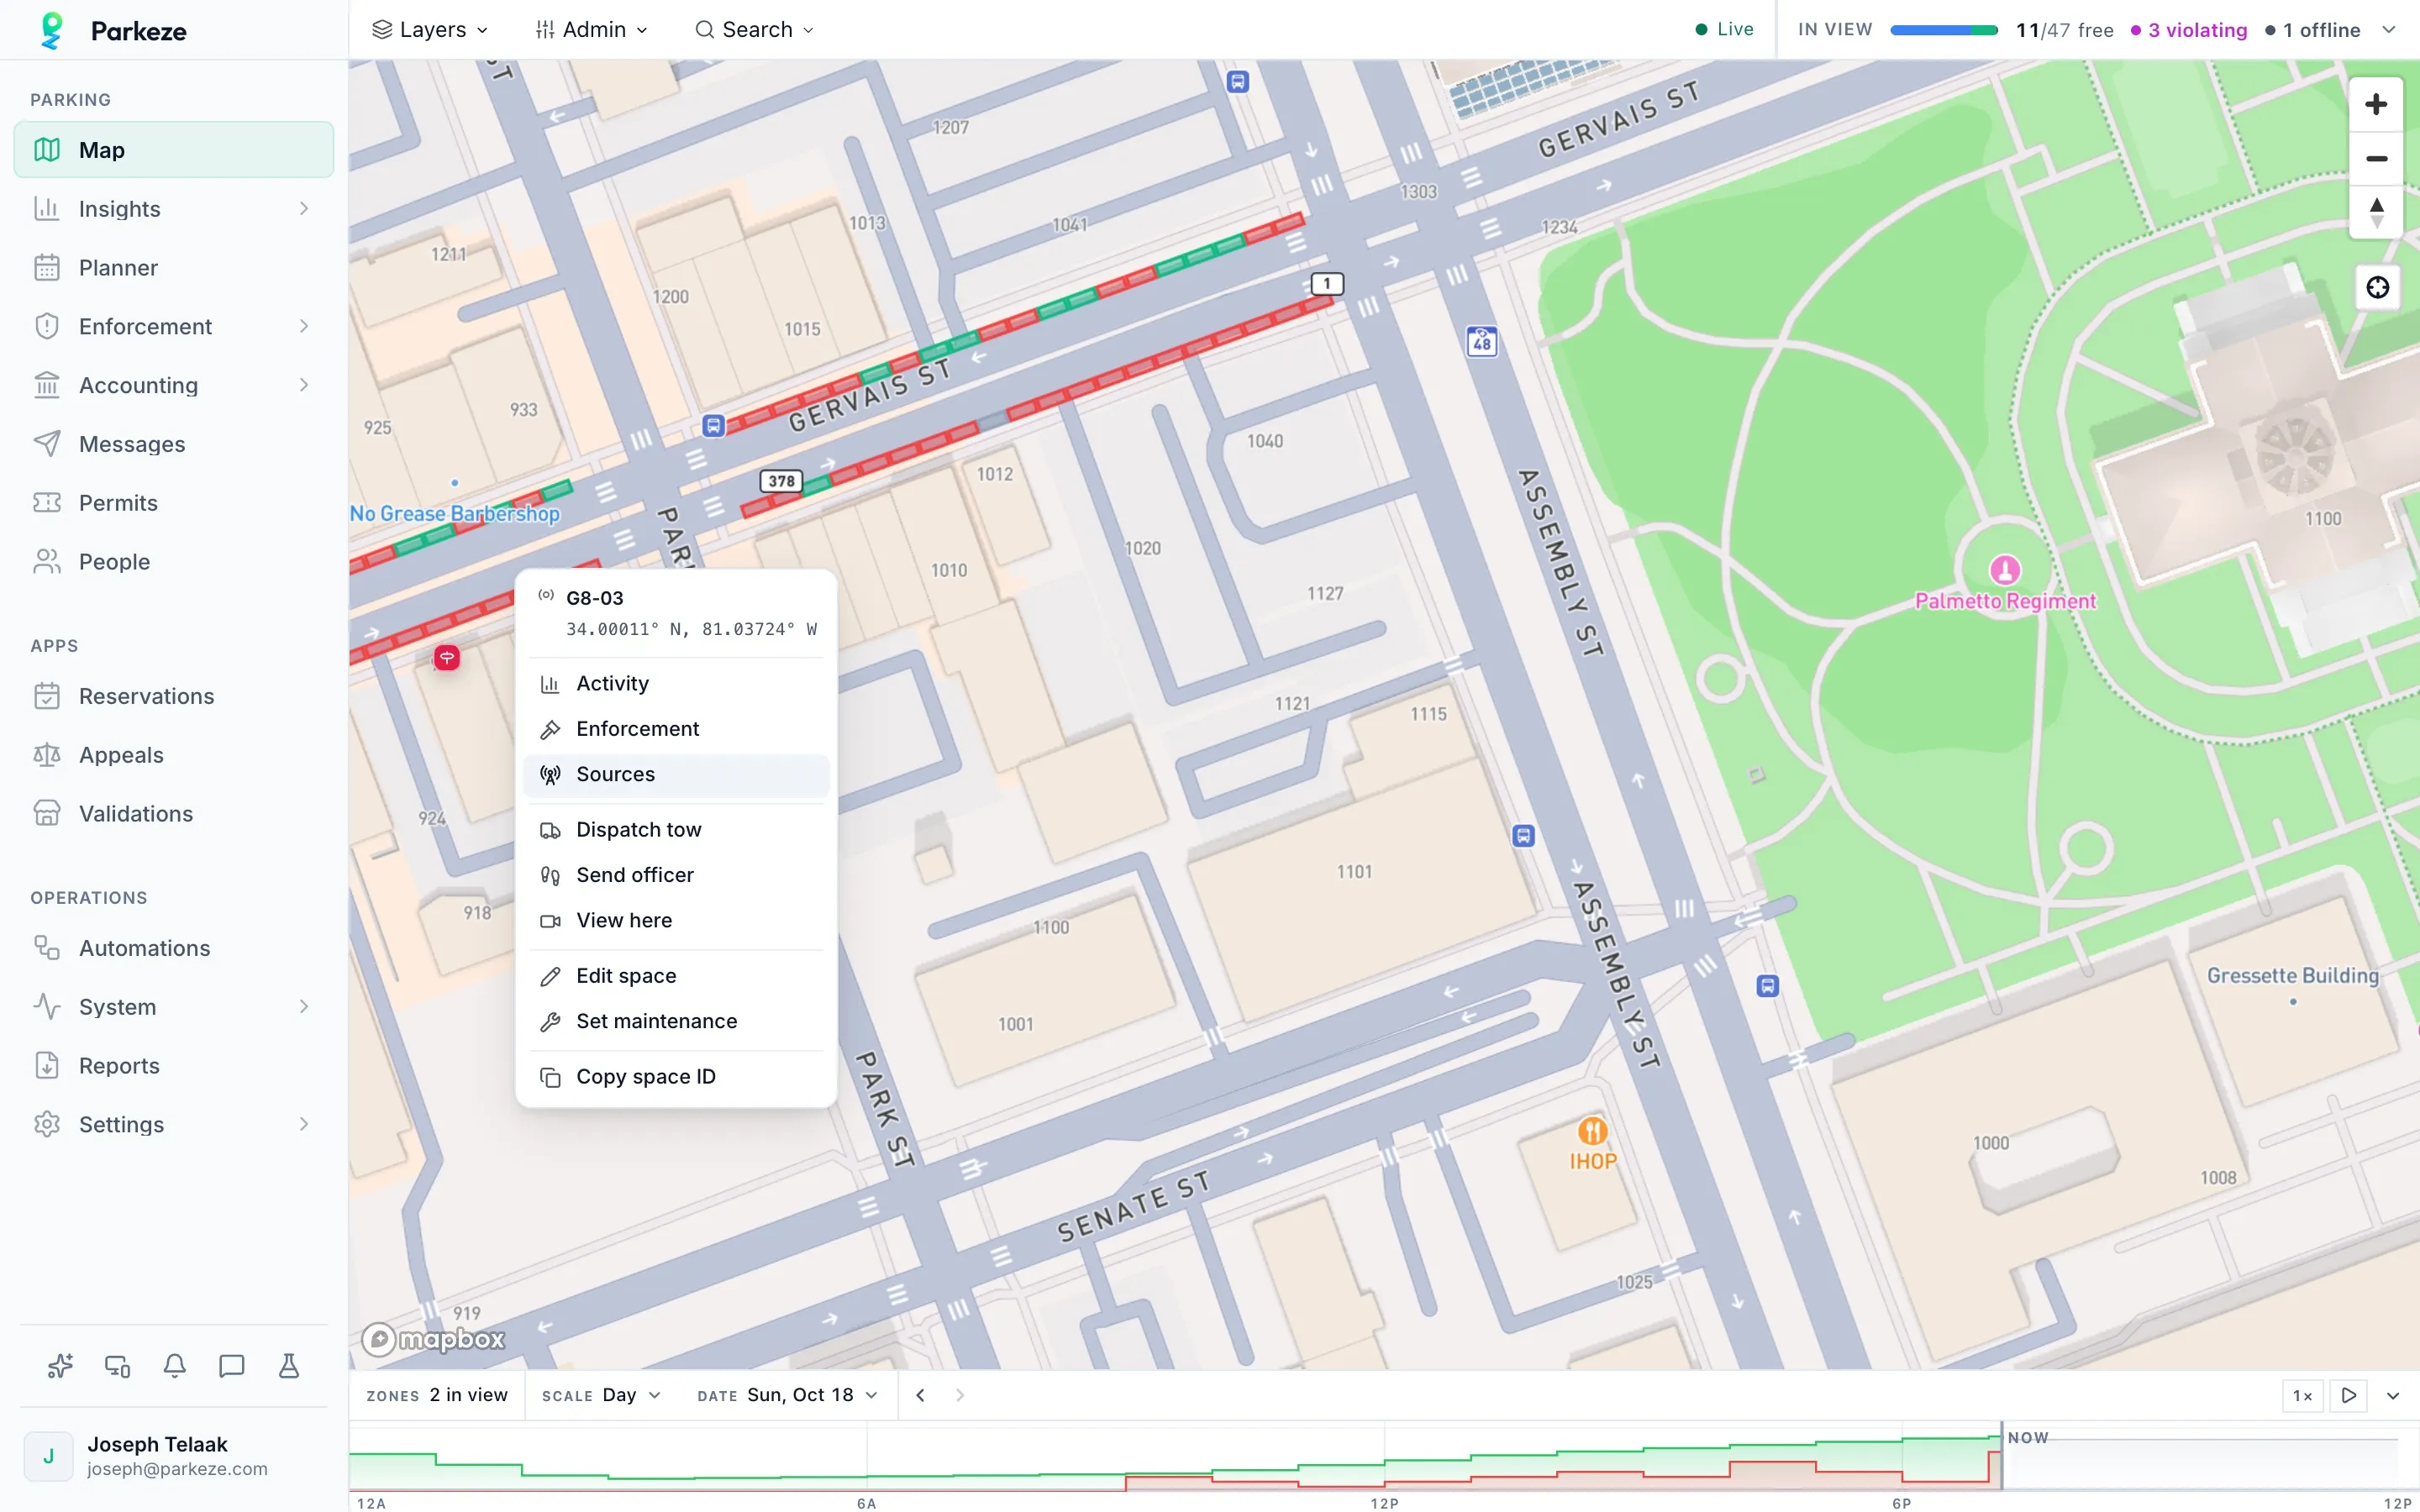Play the timeline playback
Image resolution: width=2420 pixels, height=1512 pixels.
coord(2349,1395)
